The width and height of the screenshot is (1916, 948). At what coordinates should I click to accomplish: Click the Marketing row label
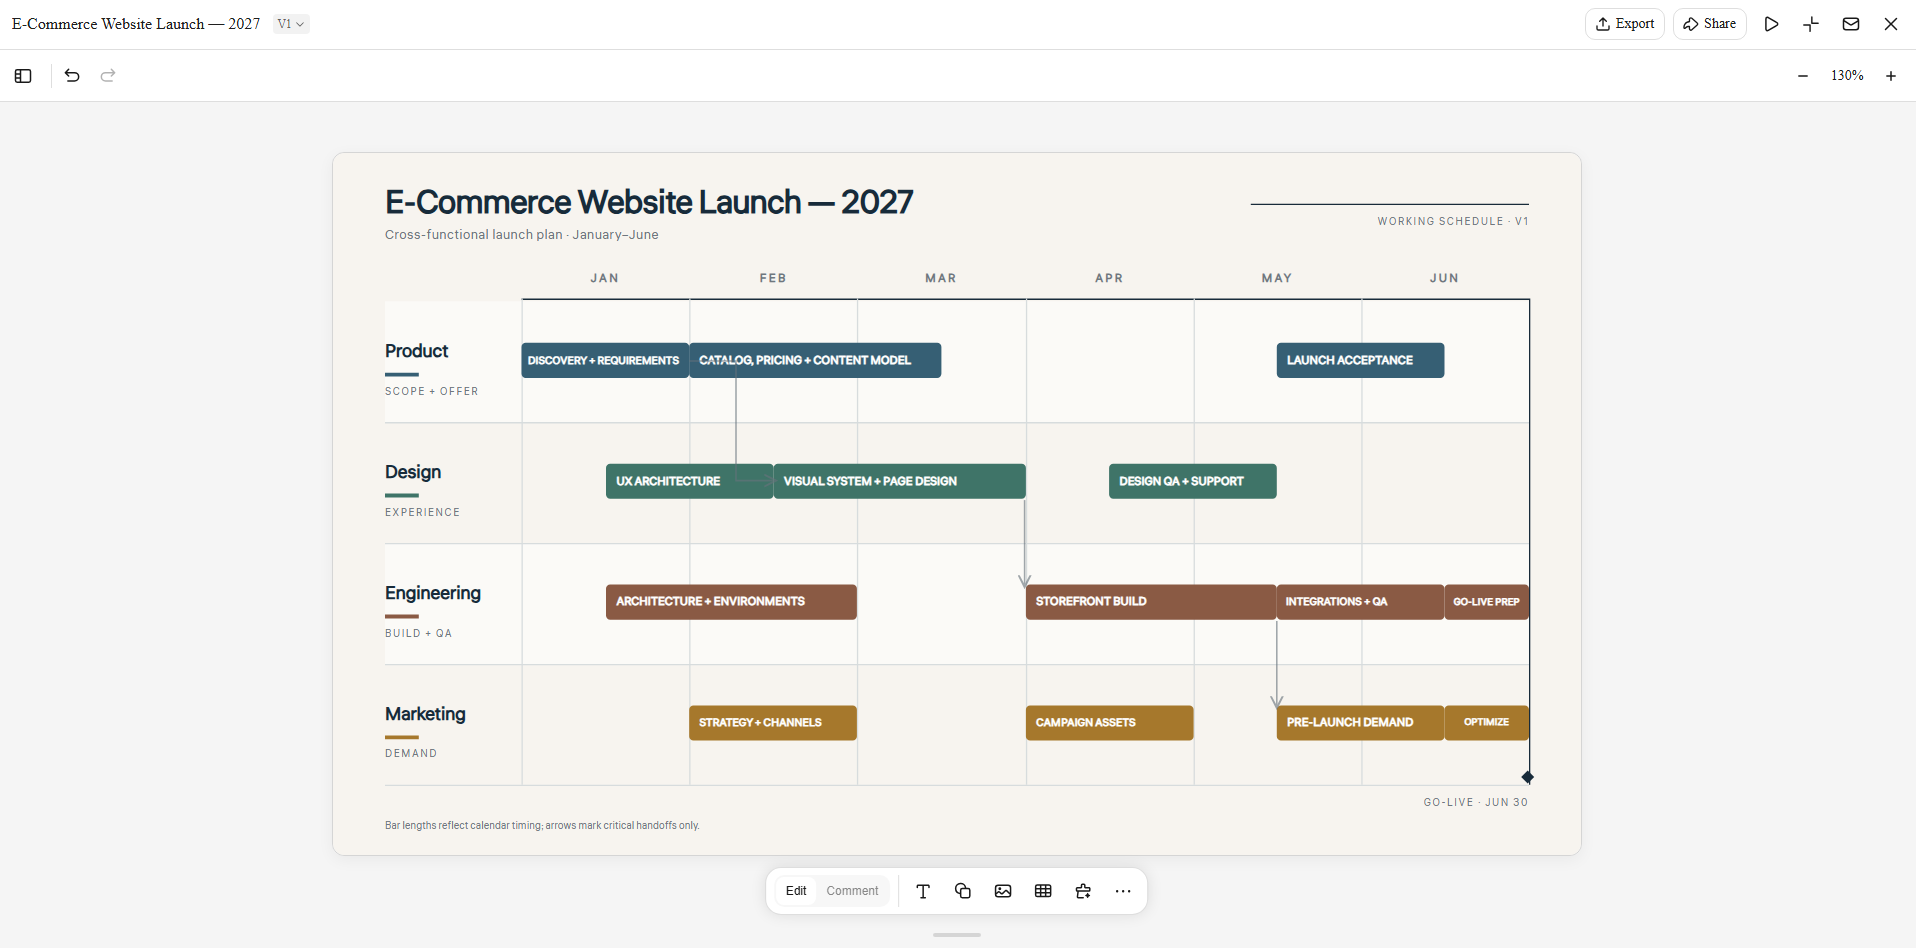pos(425,714)
